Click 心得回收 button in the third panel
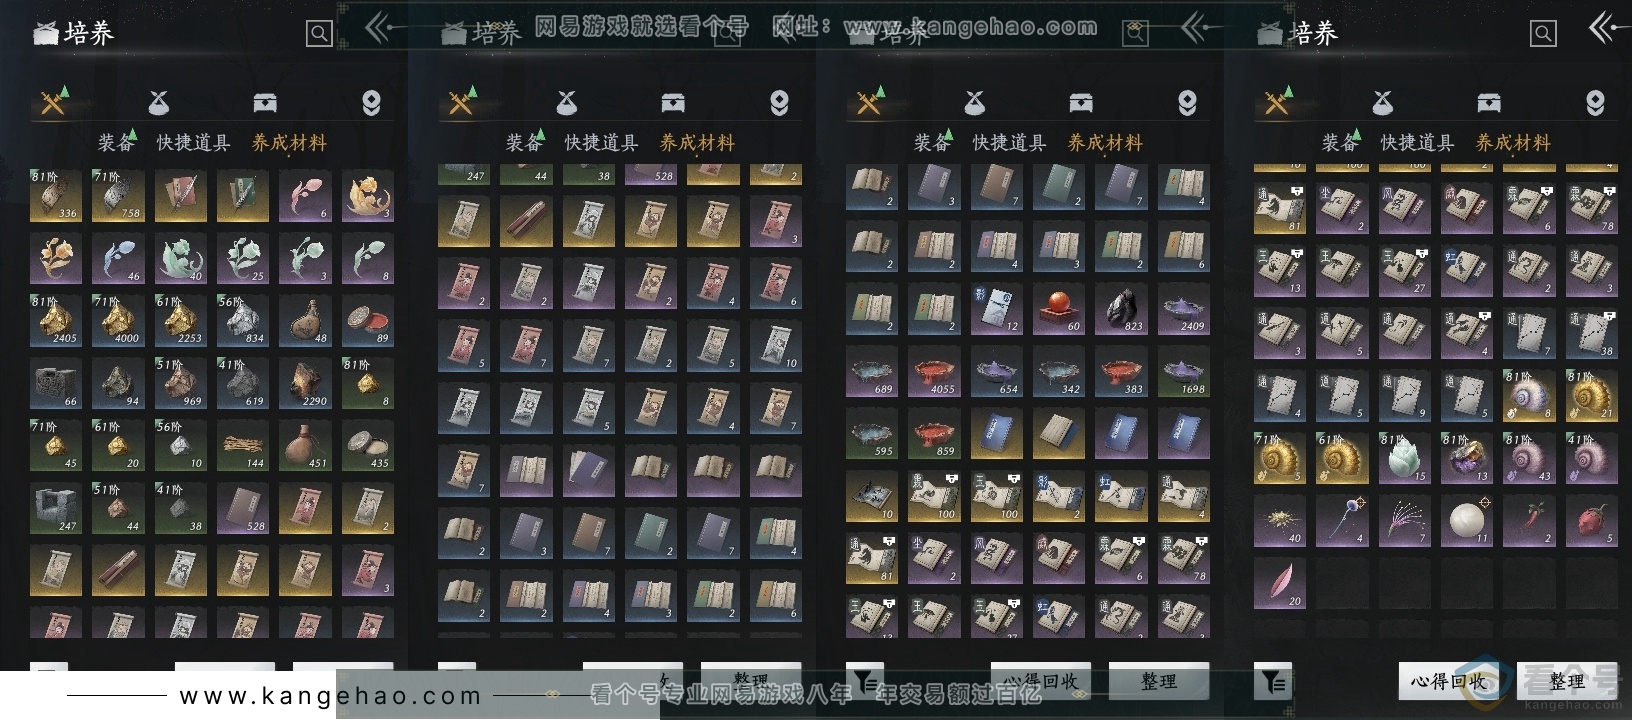Image resolution: width=1632 pixels, height=720 pixels. tap(1040, 681)
